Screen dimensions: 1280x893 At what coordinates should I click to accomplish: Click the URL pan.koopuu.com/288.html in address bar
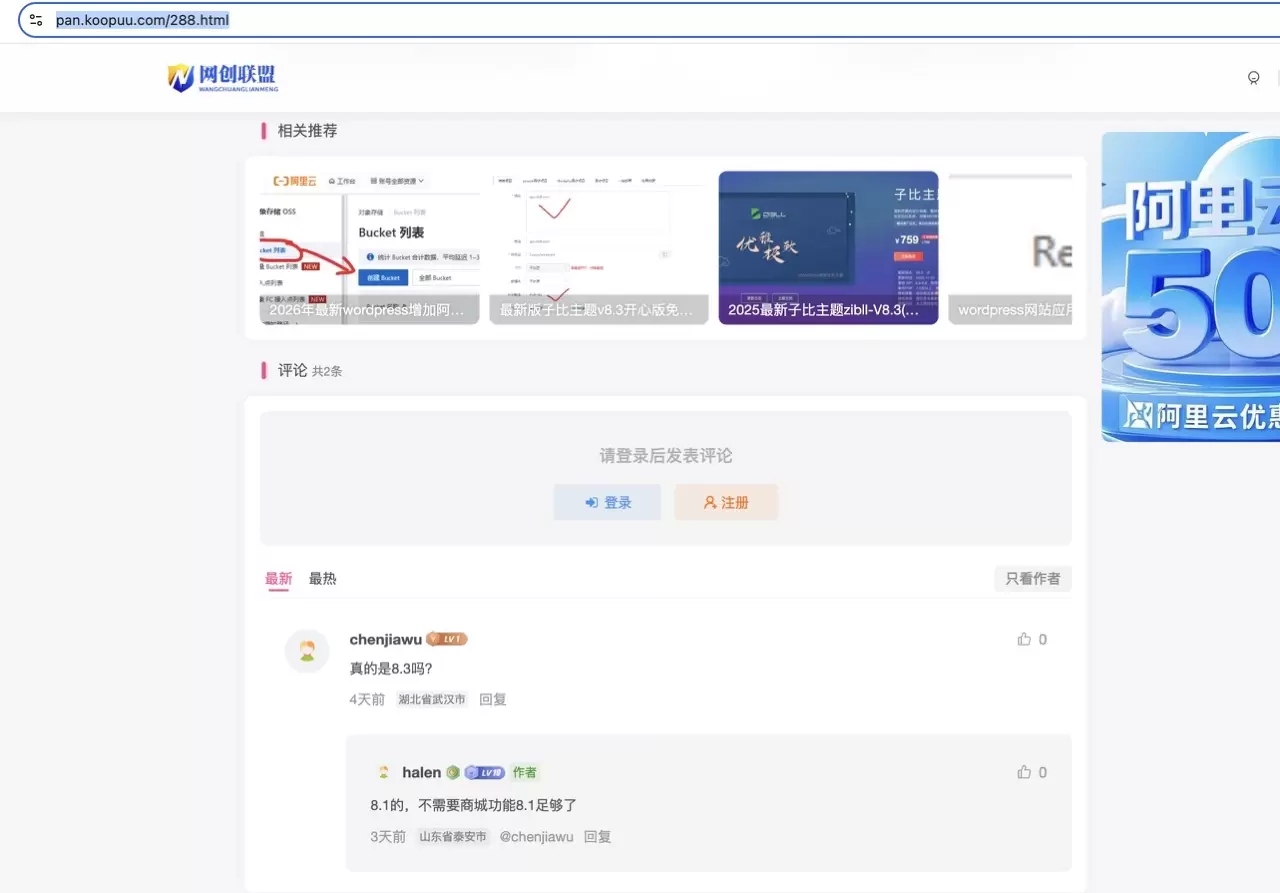click(x=143, y=20)
